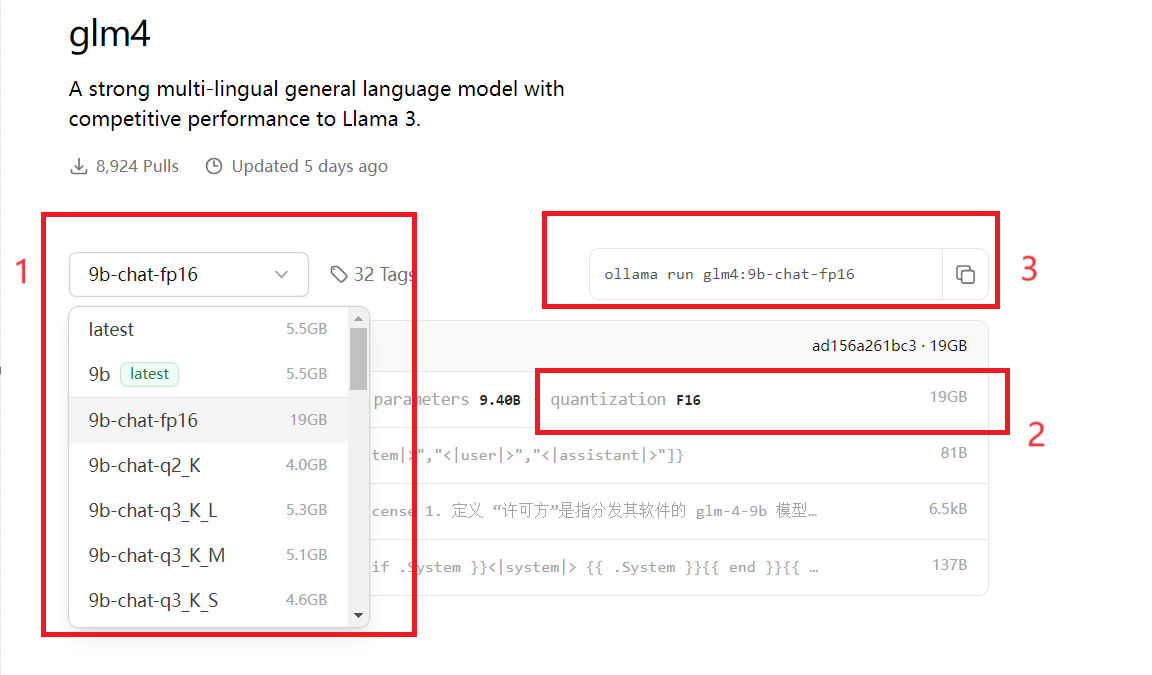Choose the 9b-chat-q3_K_S tag
Image resolution: width=1152 pixels, height=675 pixels.
point(209,600)
